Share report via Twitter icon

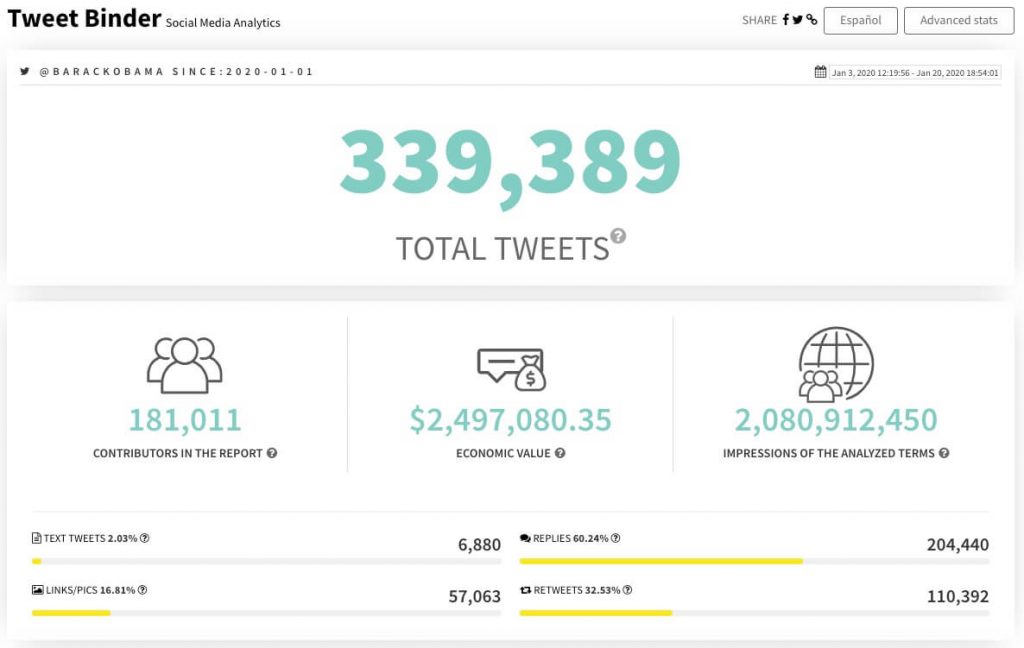click(798, 20)
